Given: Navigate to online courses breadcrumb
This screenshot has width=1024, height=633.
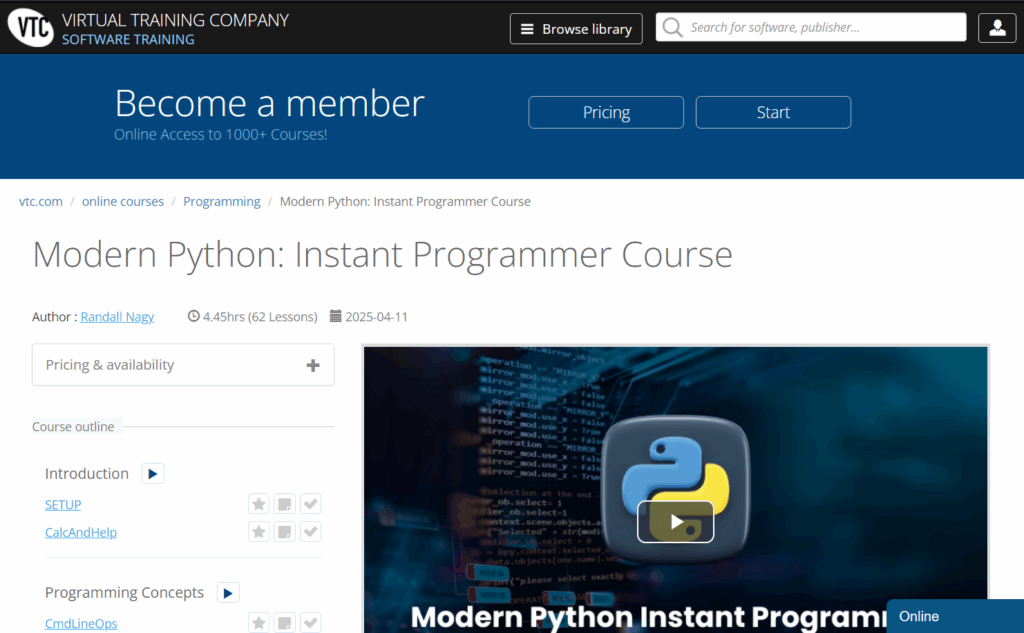Looking at the screenshot, I should (122, 201).
